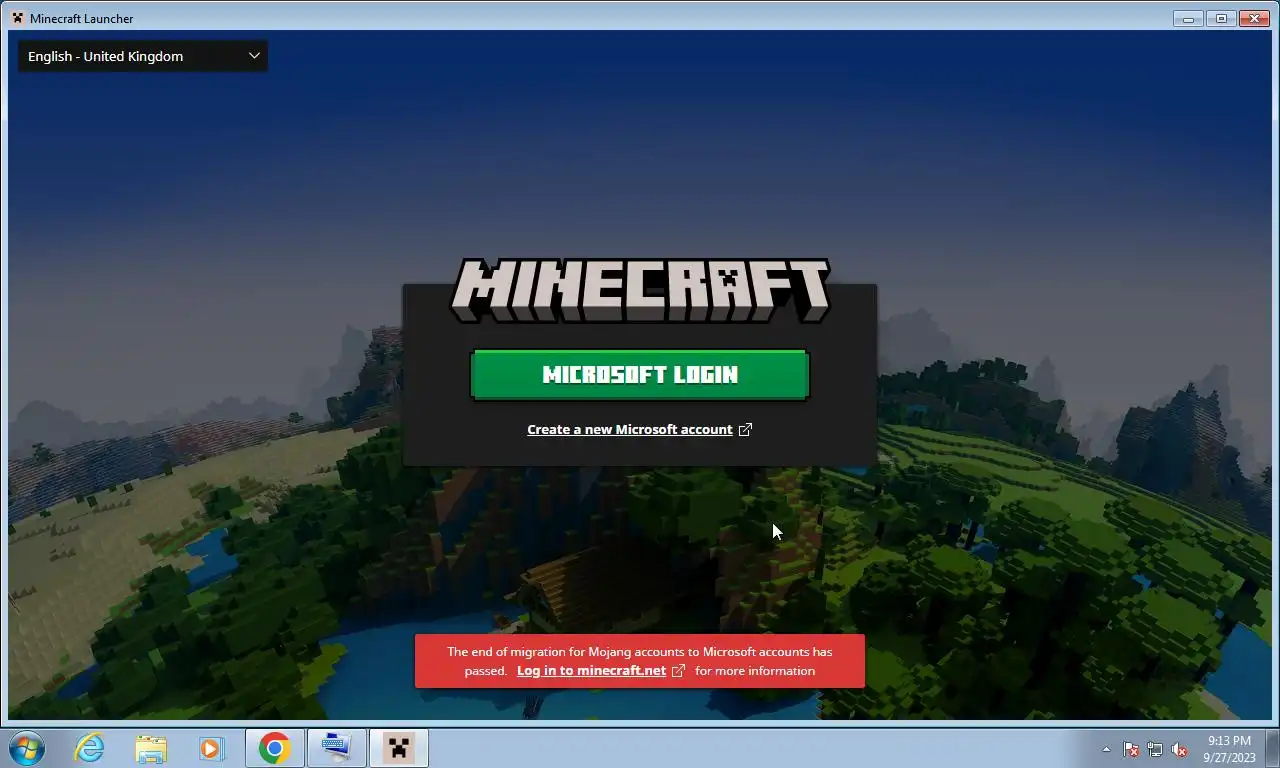The width and height of the screenshot is (1280, 768).
Task: Click the Windows Start orb
Action: pyautogui.click(x=27, y=748)
